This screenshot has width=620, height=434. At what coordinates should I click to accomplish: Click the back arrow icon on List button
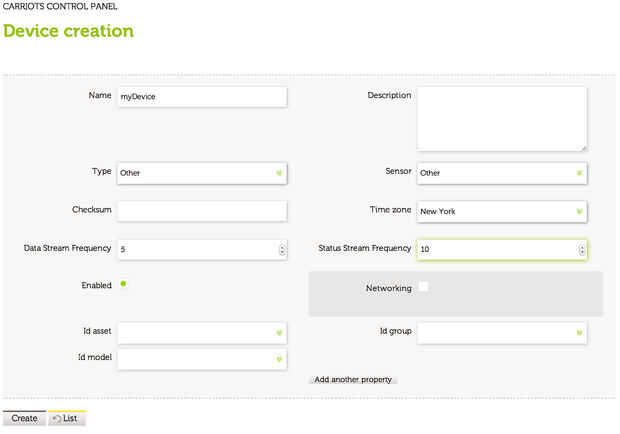coord(56,418)
